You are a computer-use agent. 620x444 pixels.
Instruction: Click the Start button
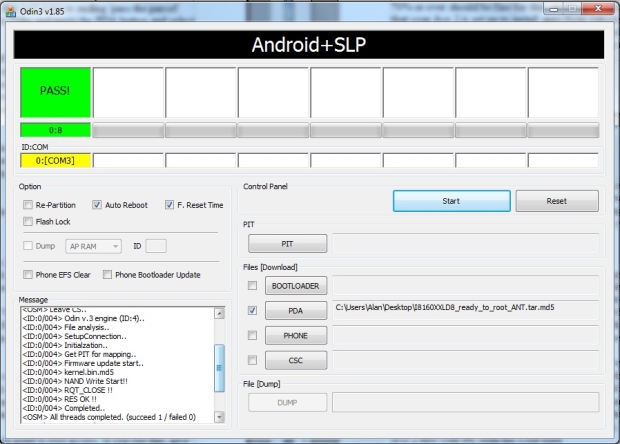[x=452, y=201]
